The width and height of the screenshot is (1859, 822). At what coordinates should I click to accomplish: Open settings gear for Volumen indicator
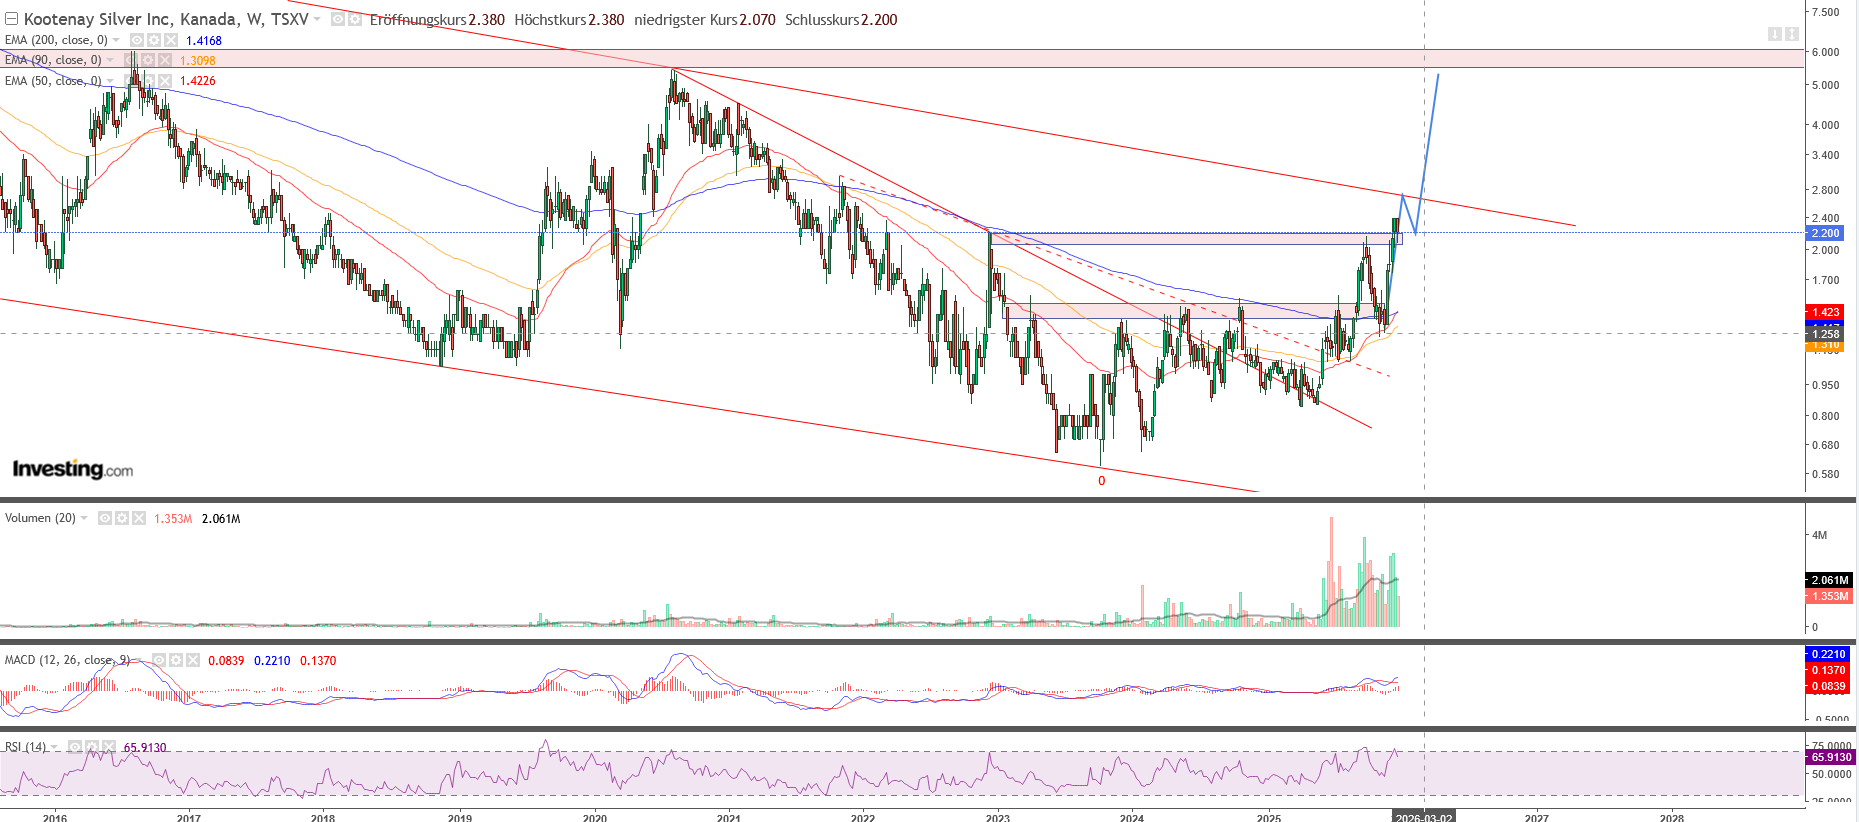[x=121, y=518]
